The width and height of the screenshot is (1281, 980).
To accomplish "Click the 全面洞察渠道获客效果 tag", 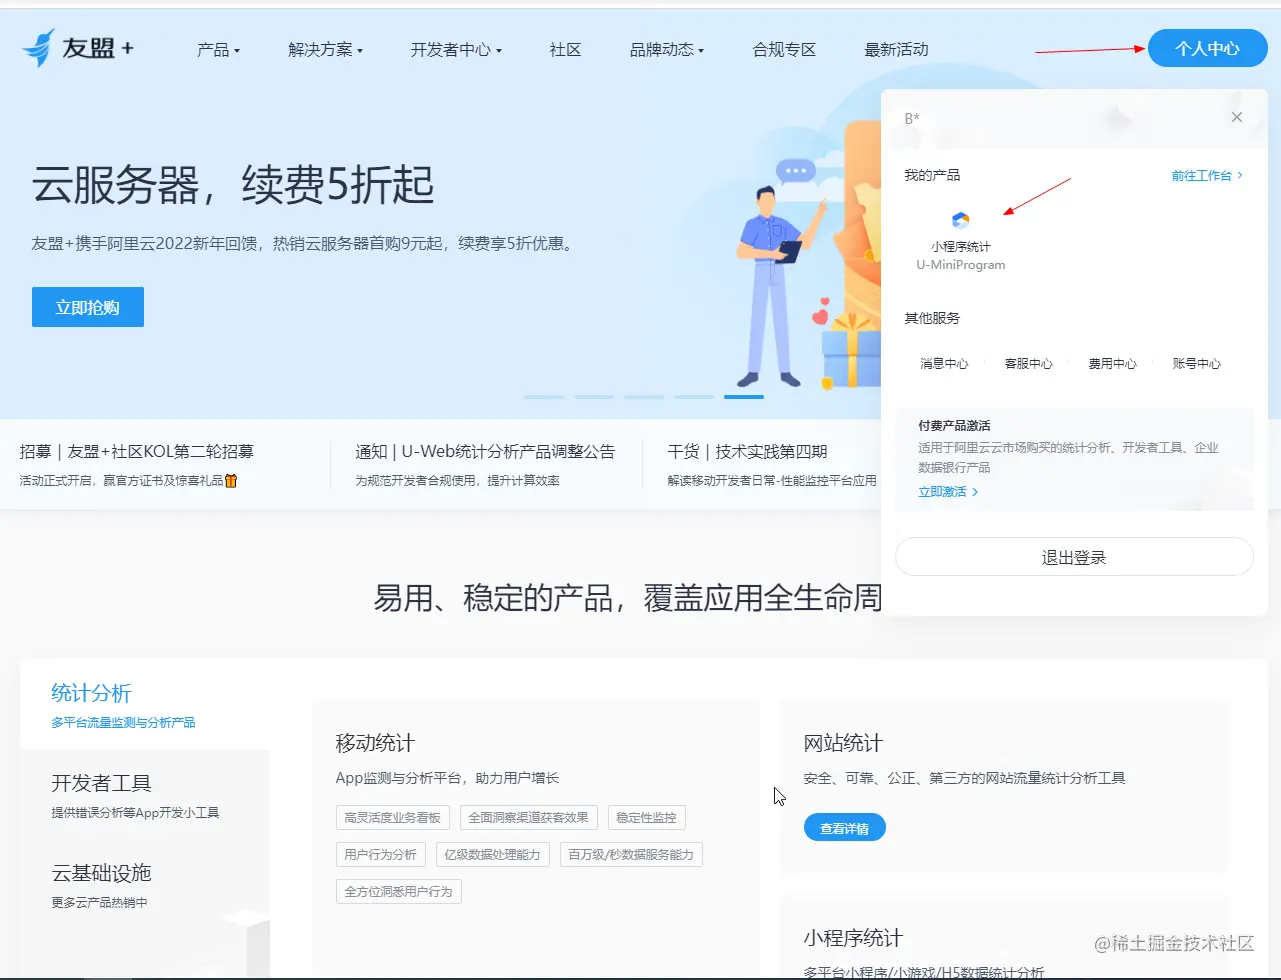I will click(529, 818).
